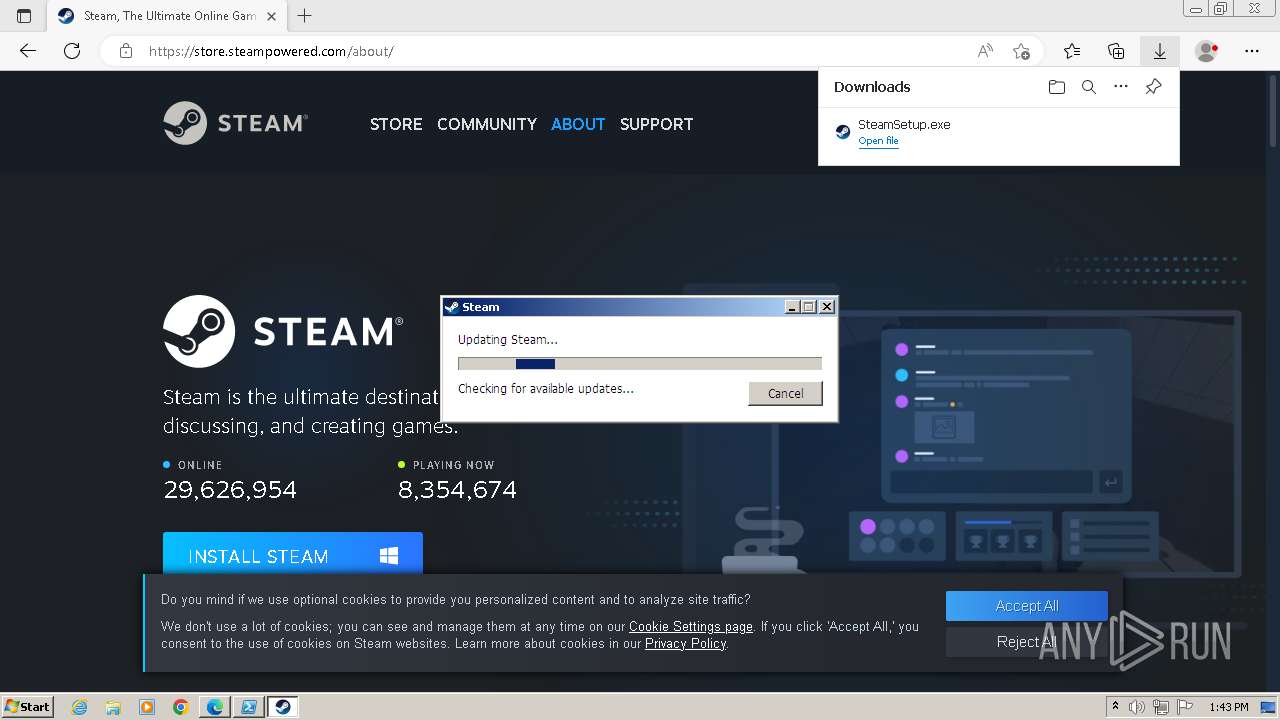1280x720 pixels.
Task: Open browser Settings and more menu
Action: pyautogui.click(x=1252, y=51)
